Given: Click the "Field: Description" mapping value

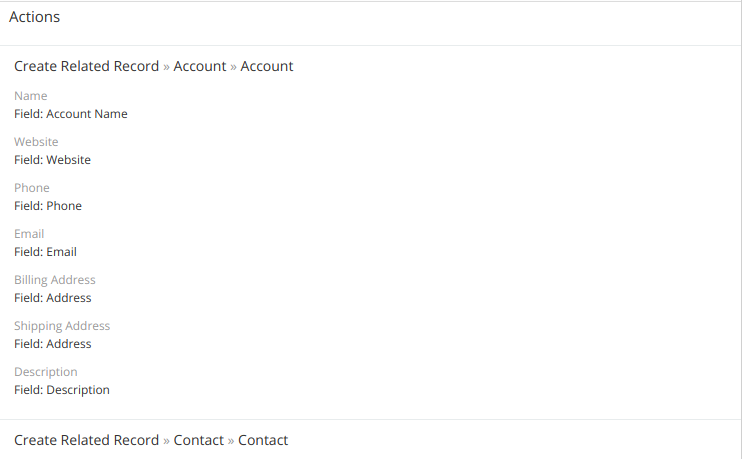Looking at the screenshot, I should point(62,390).
